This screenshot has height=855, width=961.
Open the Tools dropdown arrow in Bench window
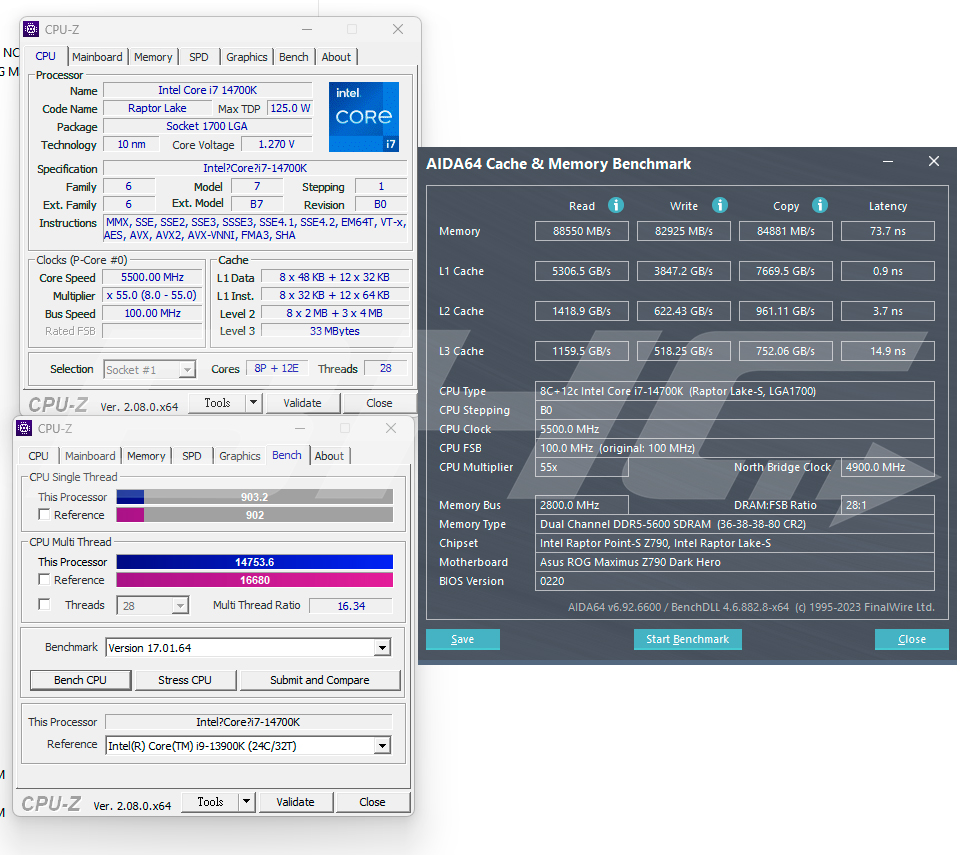247,802
